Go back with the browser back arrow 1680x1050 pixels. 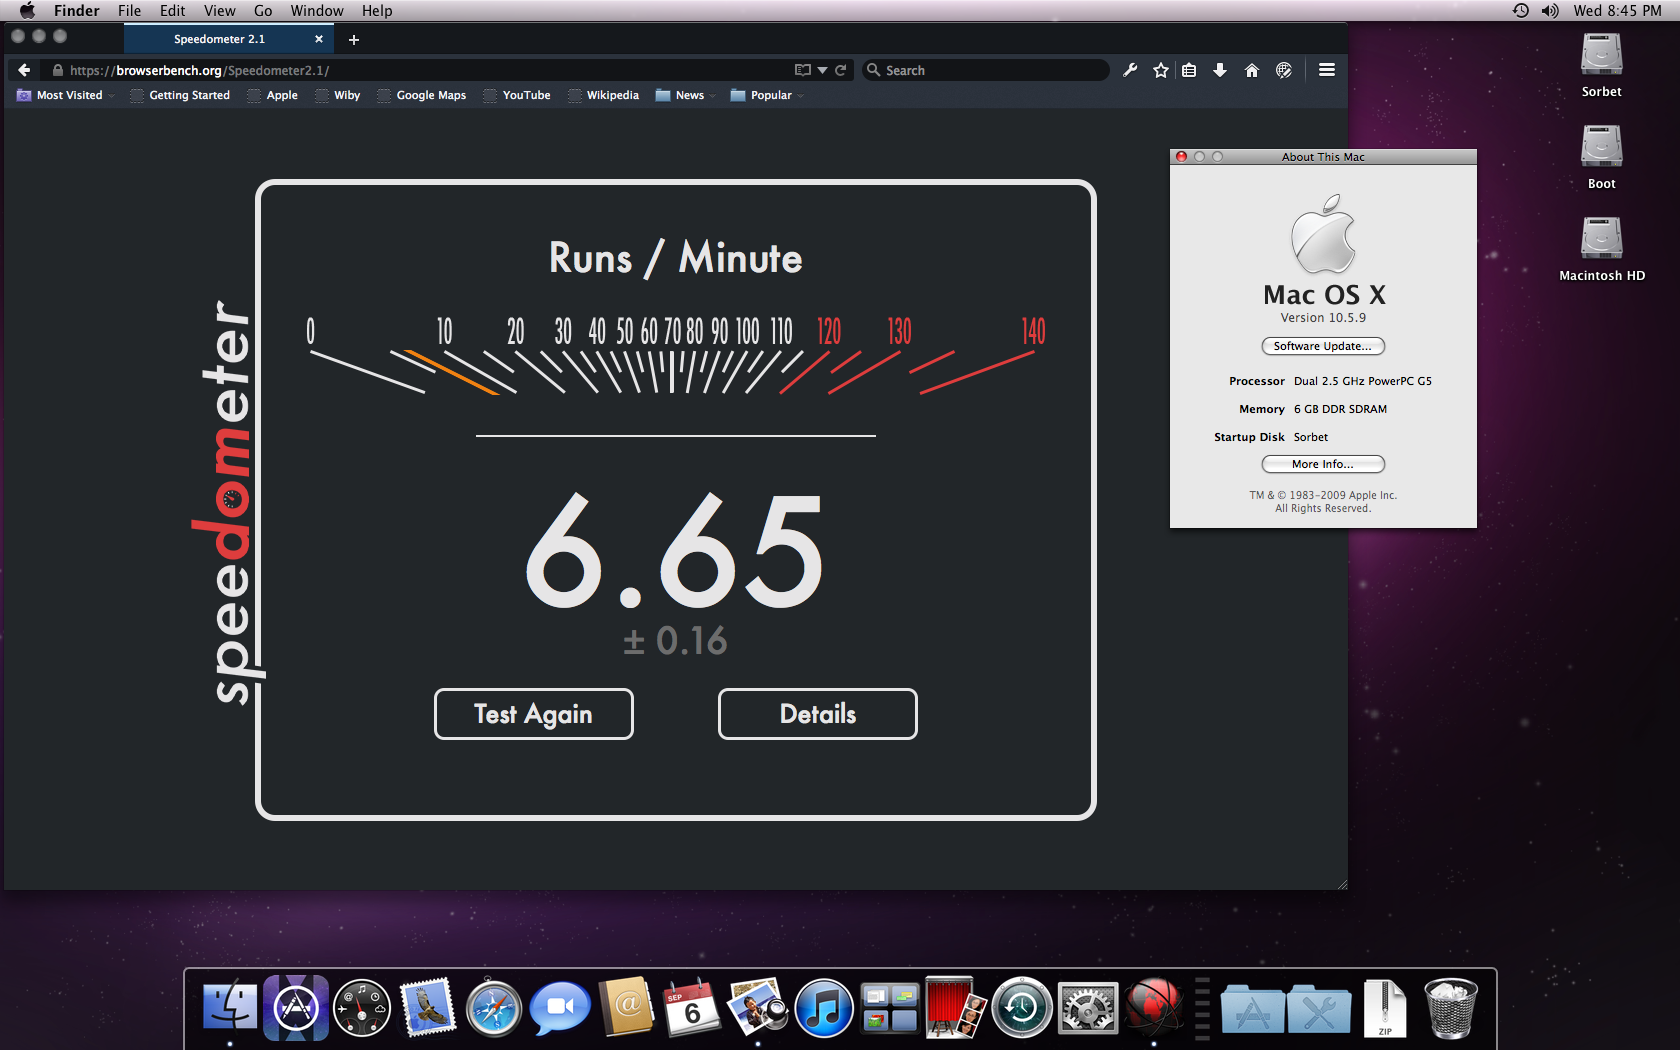pyautogui.click(x=24, y=70)
